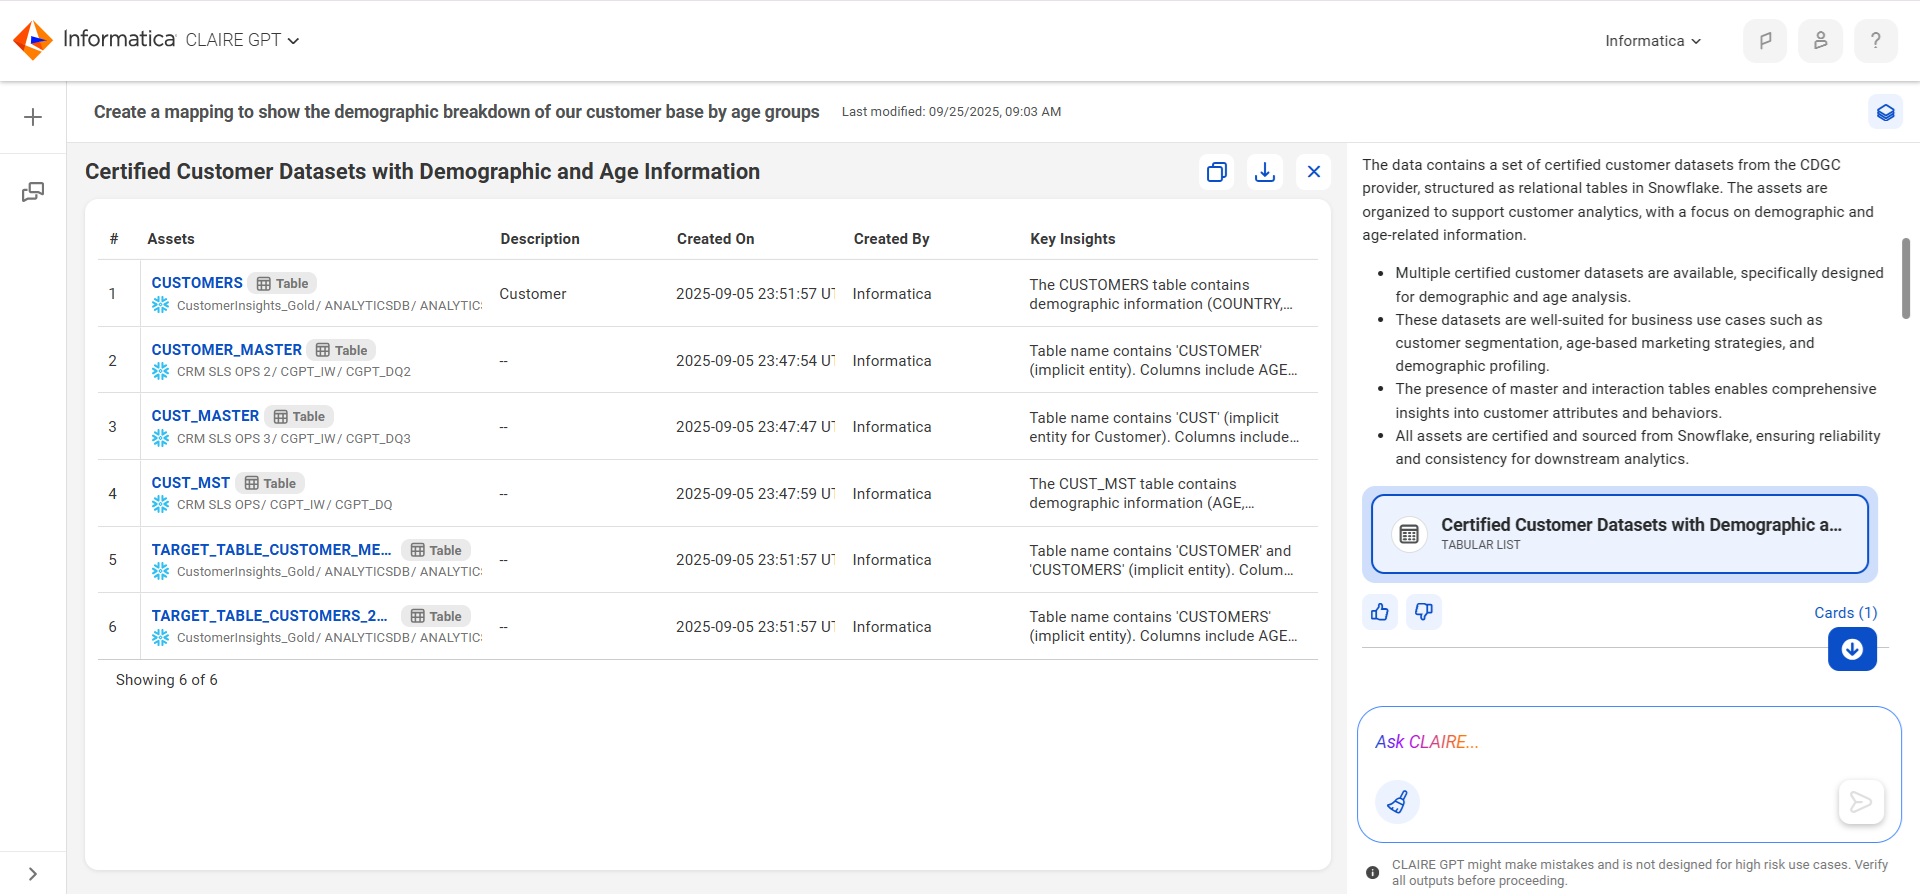
Task: Click the CUSTOMERS row key insights text
Action: (x=1161, y=294)
